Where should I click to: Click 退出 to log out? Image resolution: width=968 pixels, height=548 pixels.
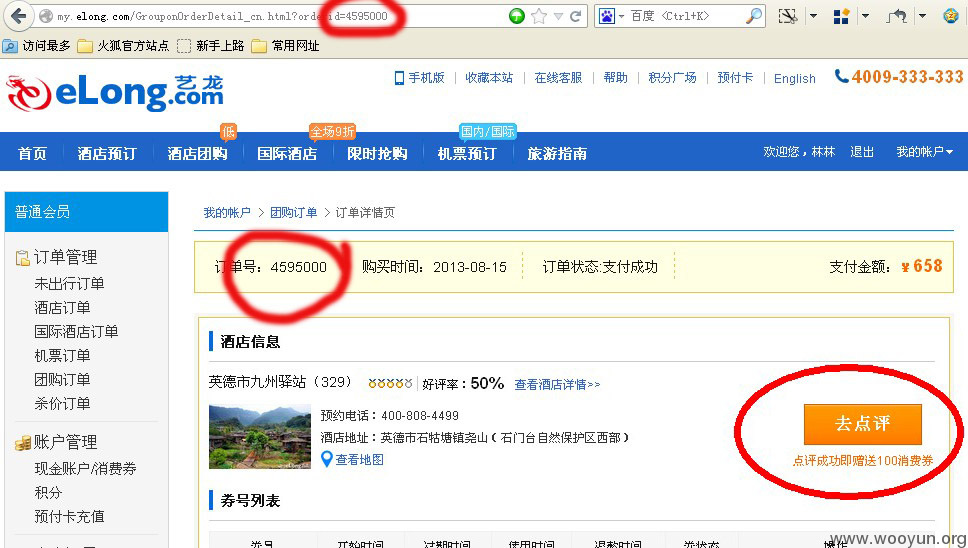[x=862, y=152]
